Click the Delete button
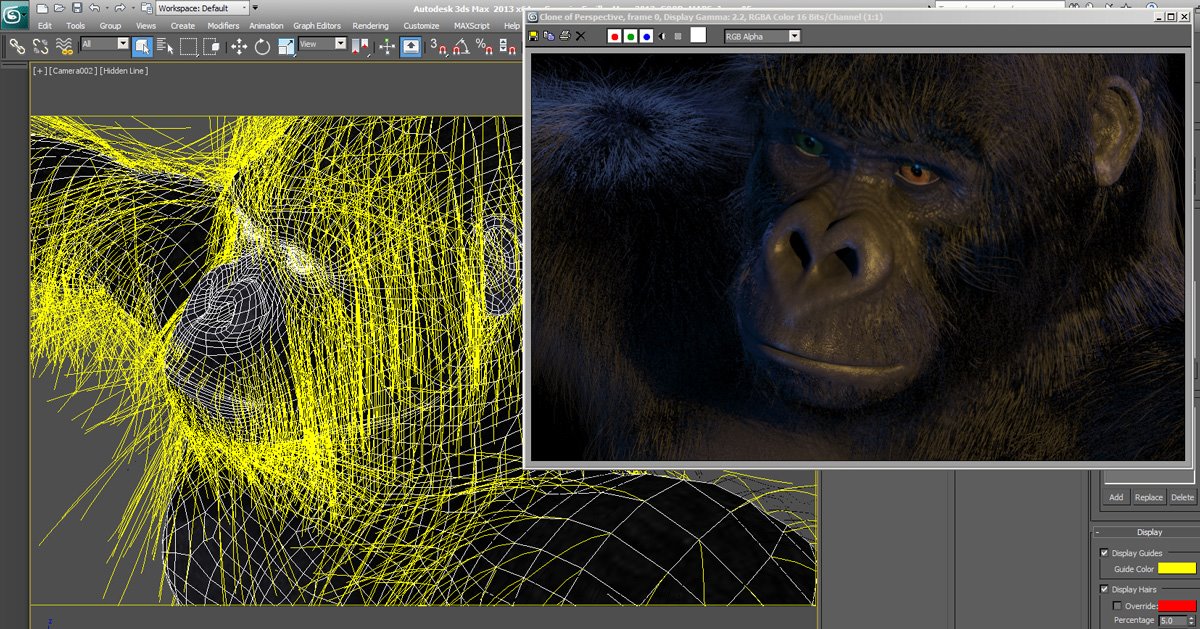The image size is (1200, 629). 1183,497
